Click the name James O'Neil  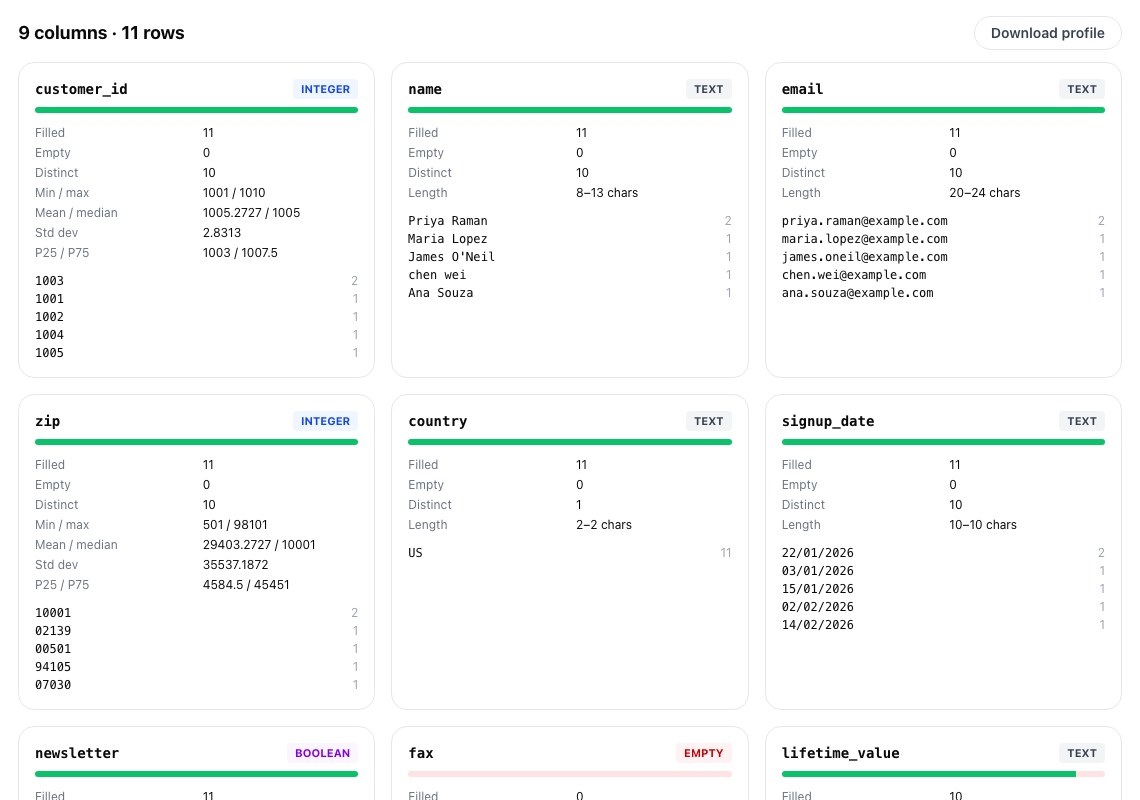(451, 257)
